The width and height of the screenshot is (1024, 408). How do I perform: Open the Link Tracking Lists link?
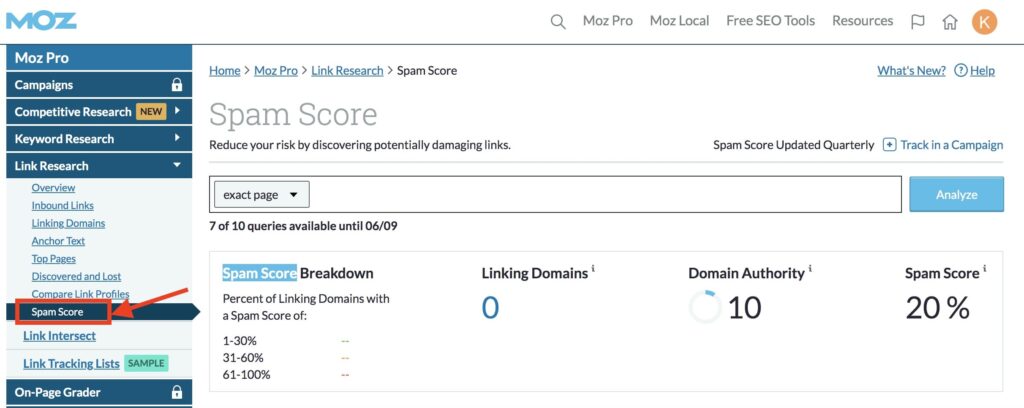point(71,364)
